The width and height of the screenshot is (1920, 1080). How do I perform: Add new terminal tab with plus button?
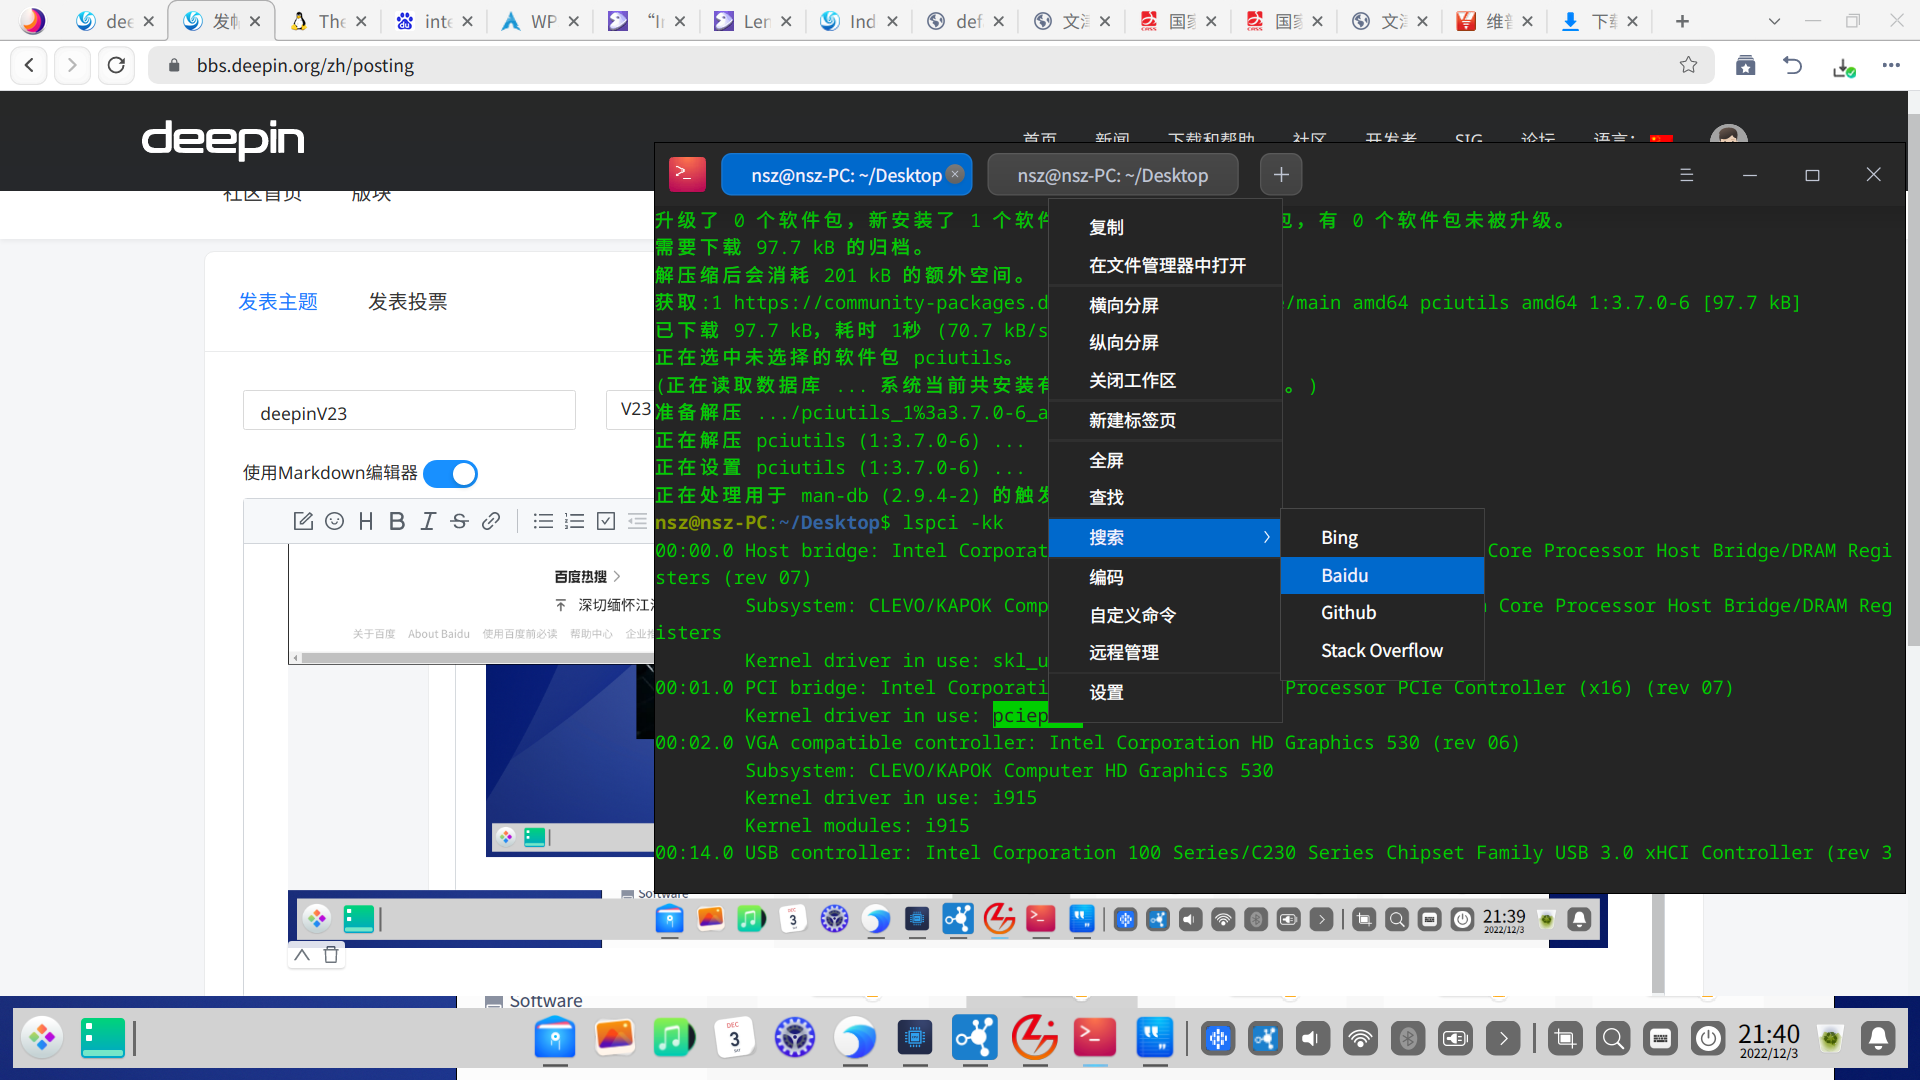tap(1281, 175)
